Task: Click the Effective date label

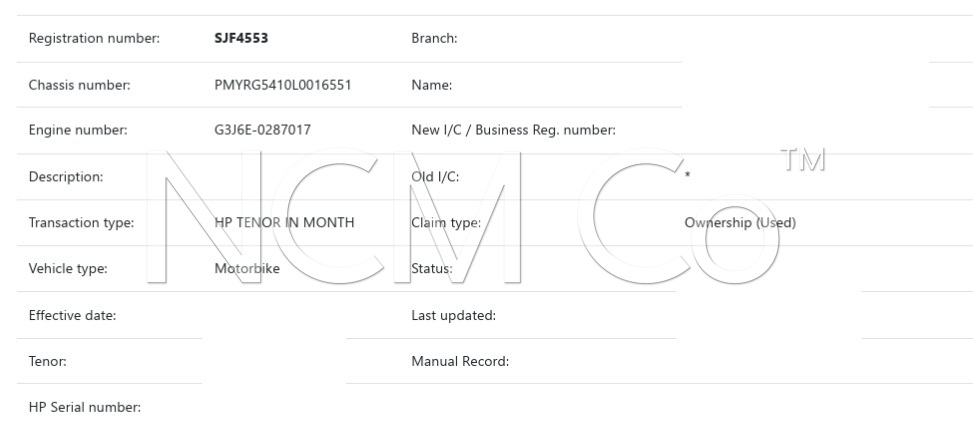Action: coord(73,316)
